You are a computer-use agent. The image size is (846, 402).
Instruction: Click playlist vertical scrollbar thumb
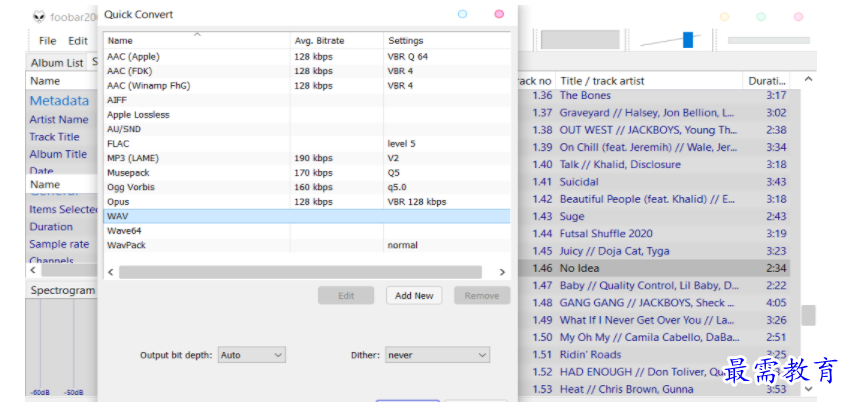(808, 315)
